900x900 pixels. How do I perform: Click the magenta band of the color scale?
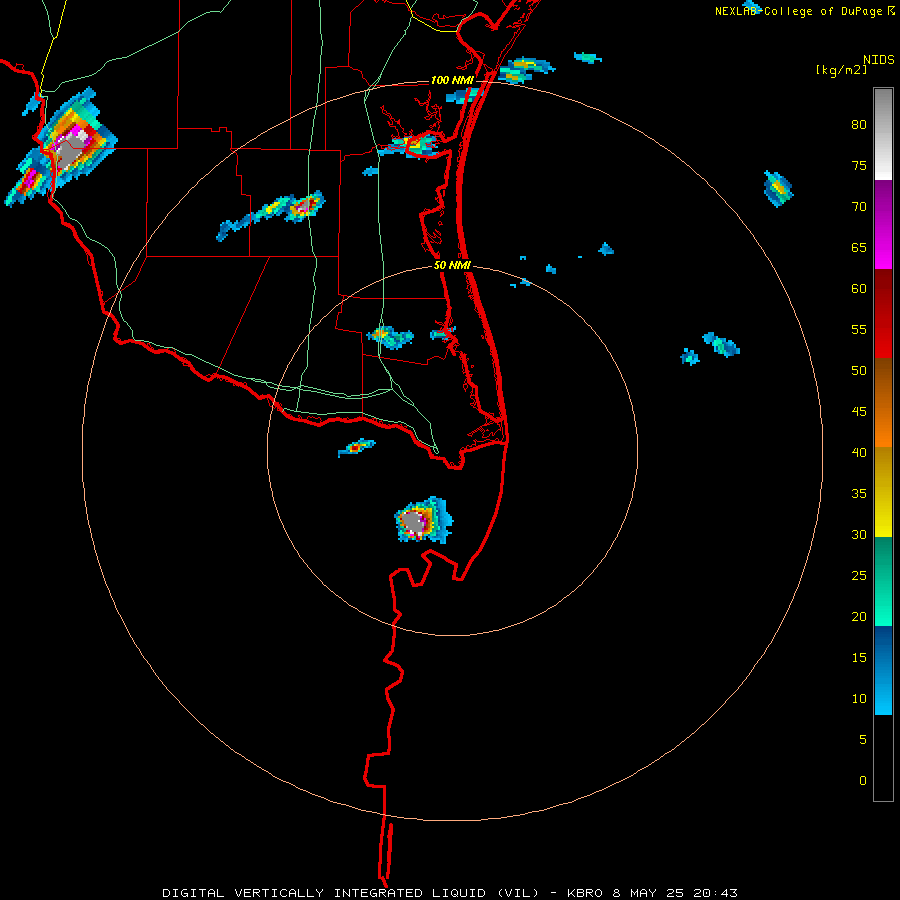[883, 224]
